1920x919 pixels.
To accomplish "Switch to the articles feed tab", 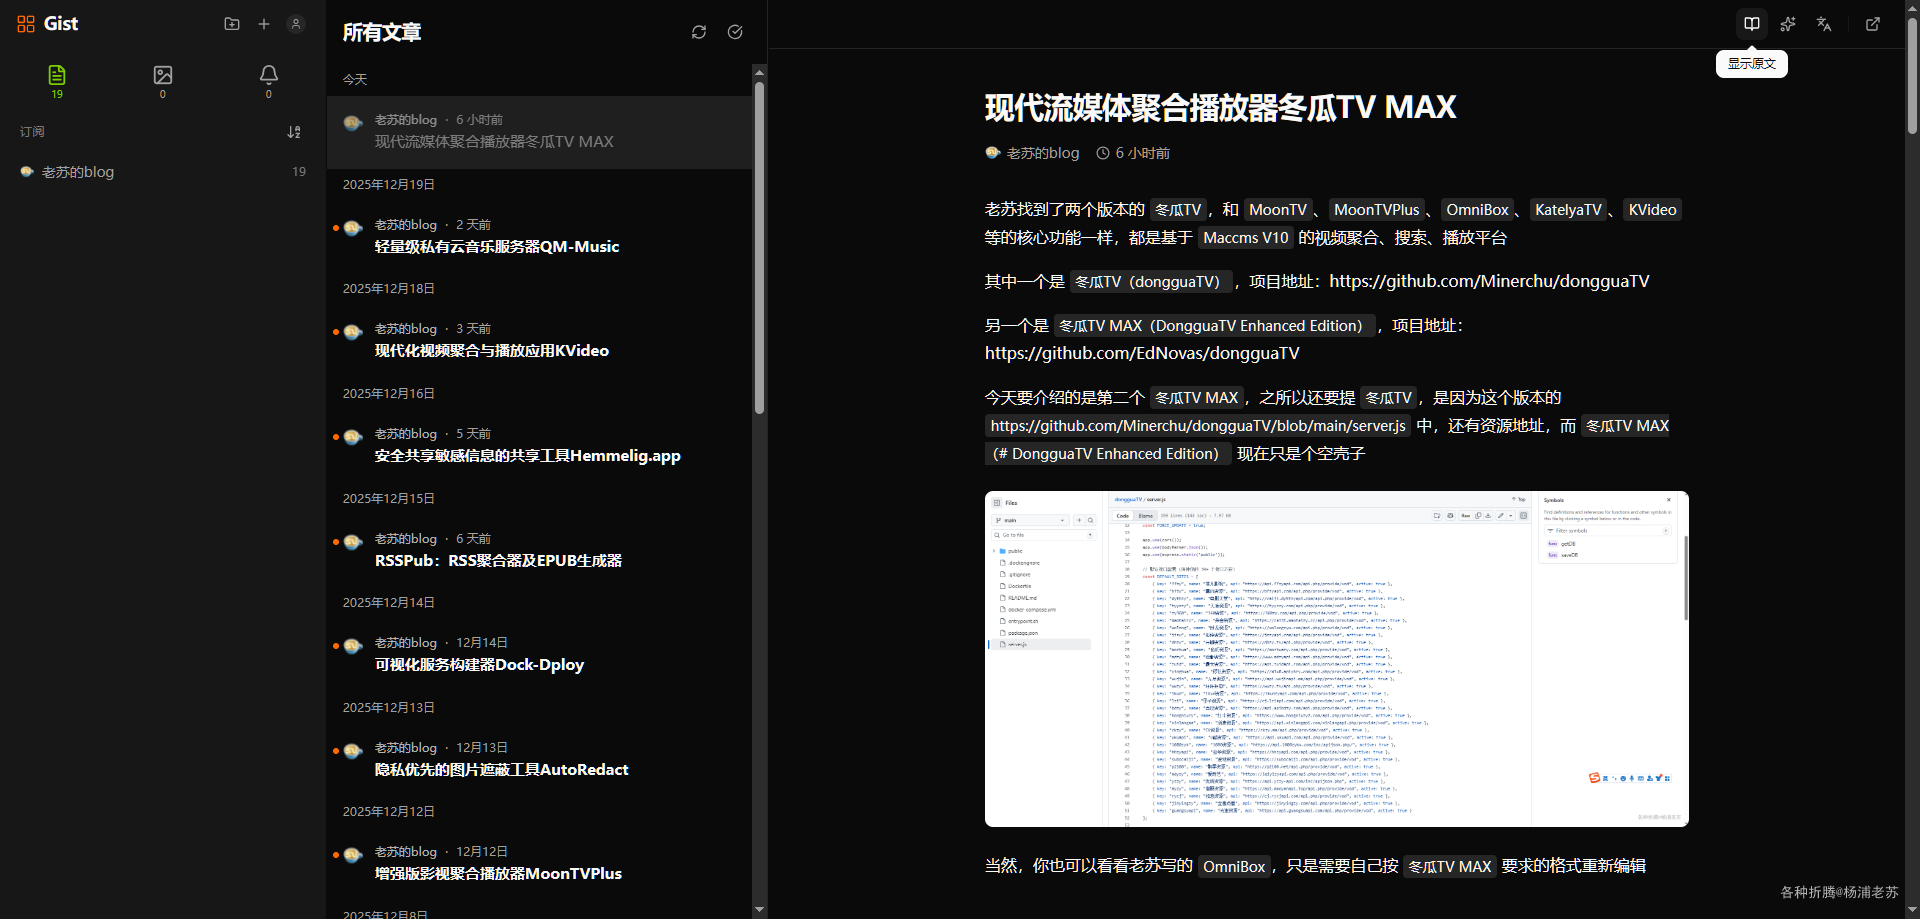I will [57, 80].
